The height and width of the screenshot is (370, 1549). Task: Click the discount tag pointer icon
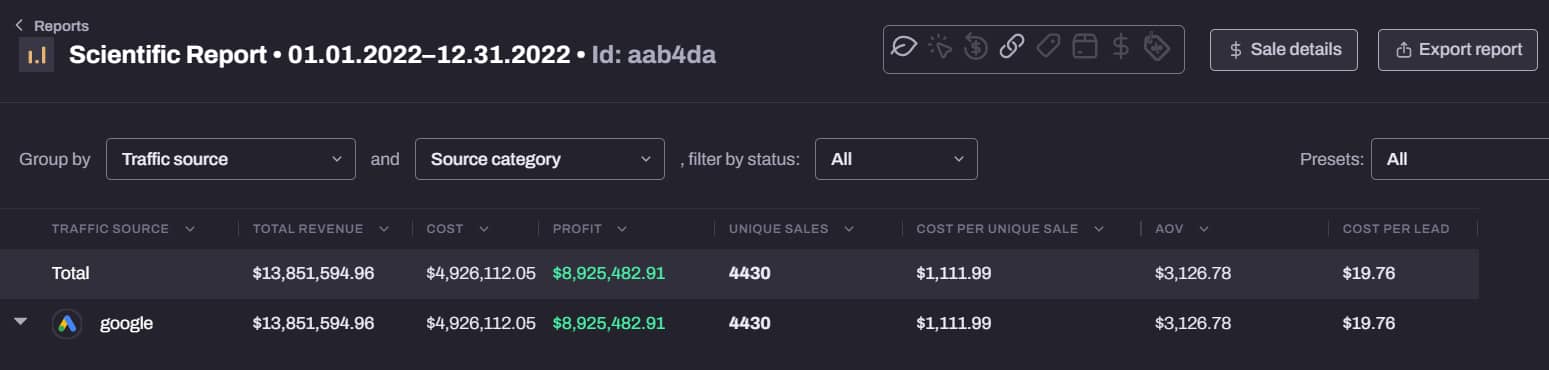pyautogui.click(x=1157, y=47)
